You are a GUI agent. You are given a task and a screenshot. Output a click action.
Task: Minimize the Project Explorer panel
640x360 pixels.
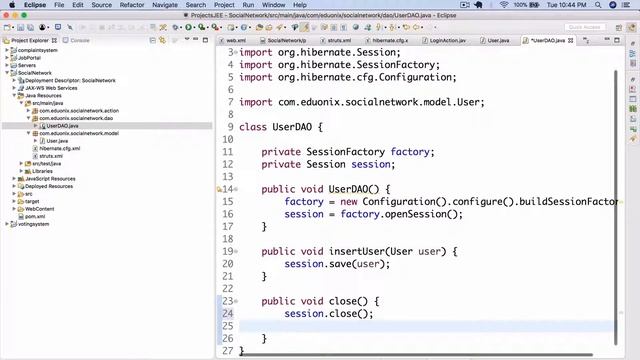point(196,40)
